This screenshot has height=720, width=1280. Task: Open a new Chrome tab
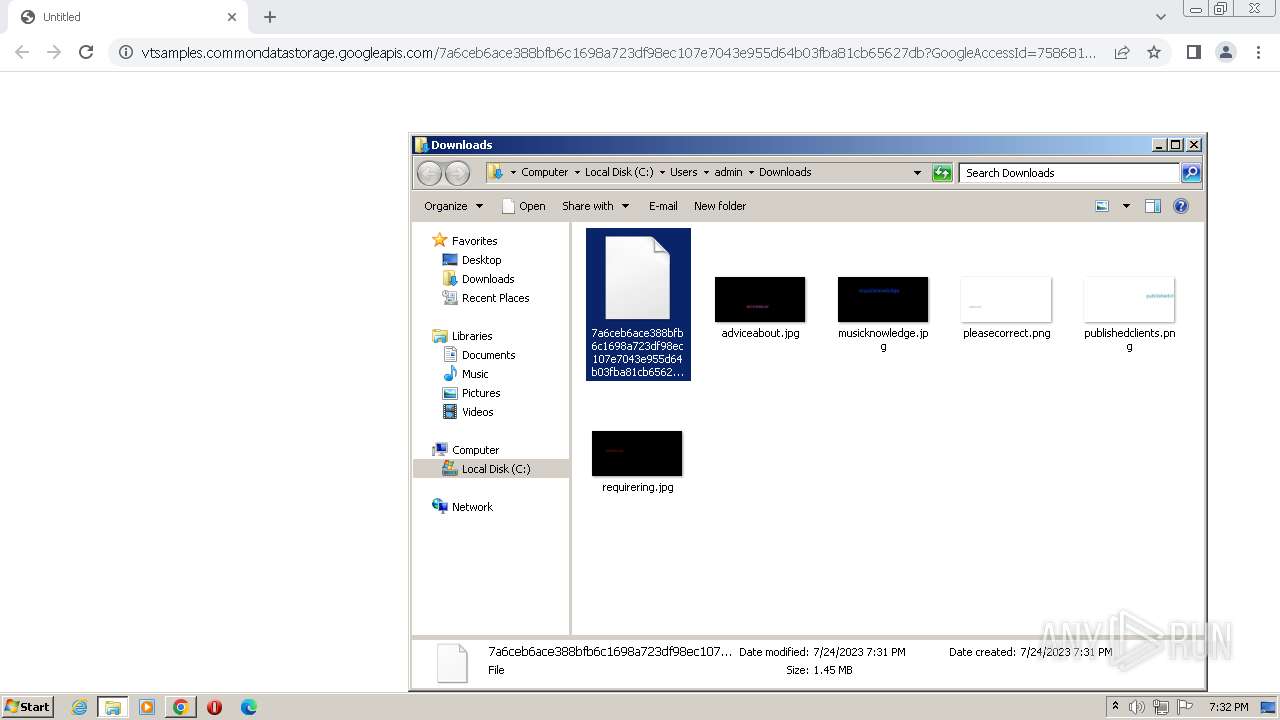click(x=270, y=17)
